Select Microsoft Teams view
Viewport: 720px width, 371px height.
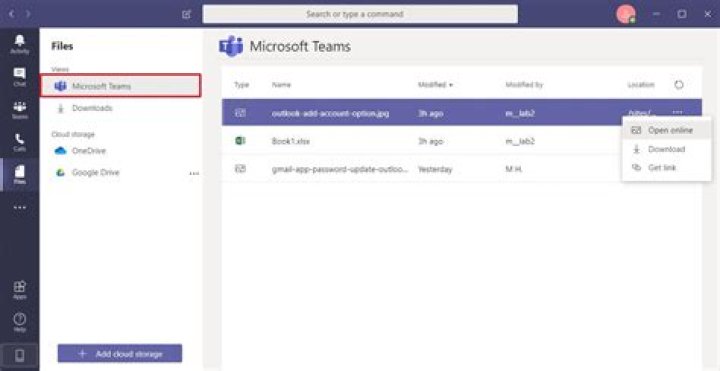point(121,86)
